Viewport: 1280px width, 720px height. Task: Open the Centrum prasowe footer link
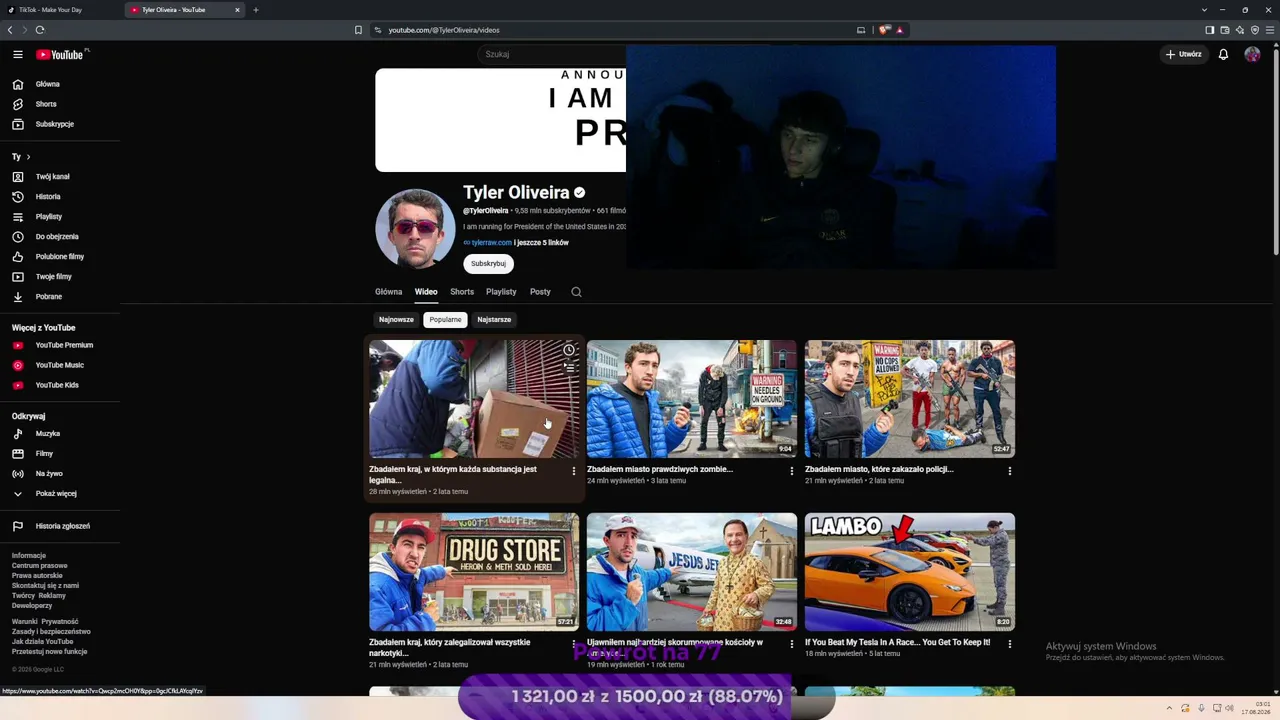pos(39,566)
